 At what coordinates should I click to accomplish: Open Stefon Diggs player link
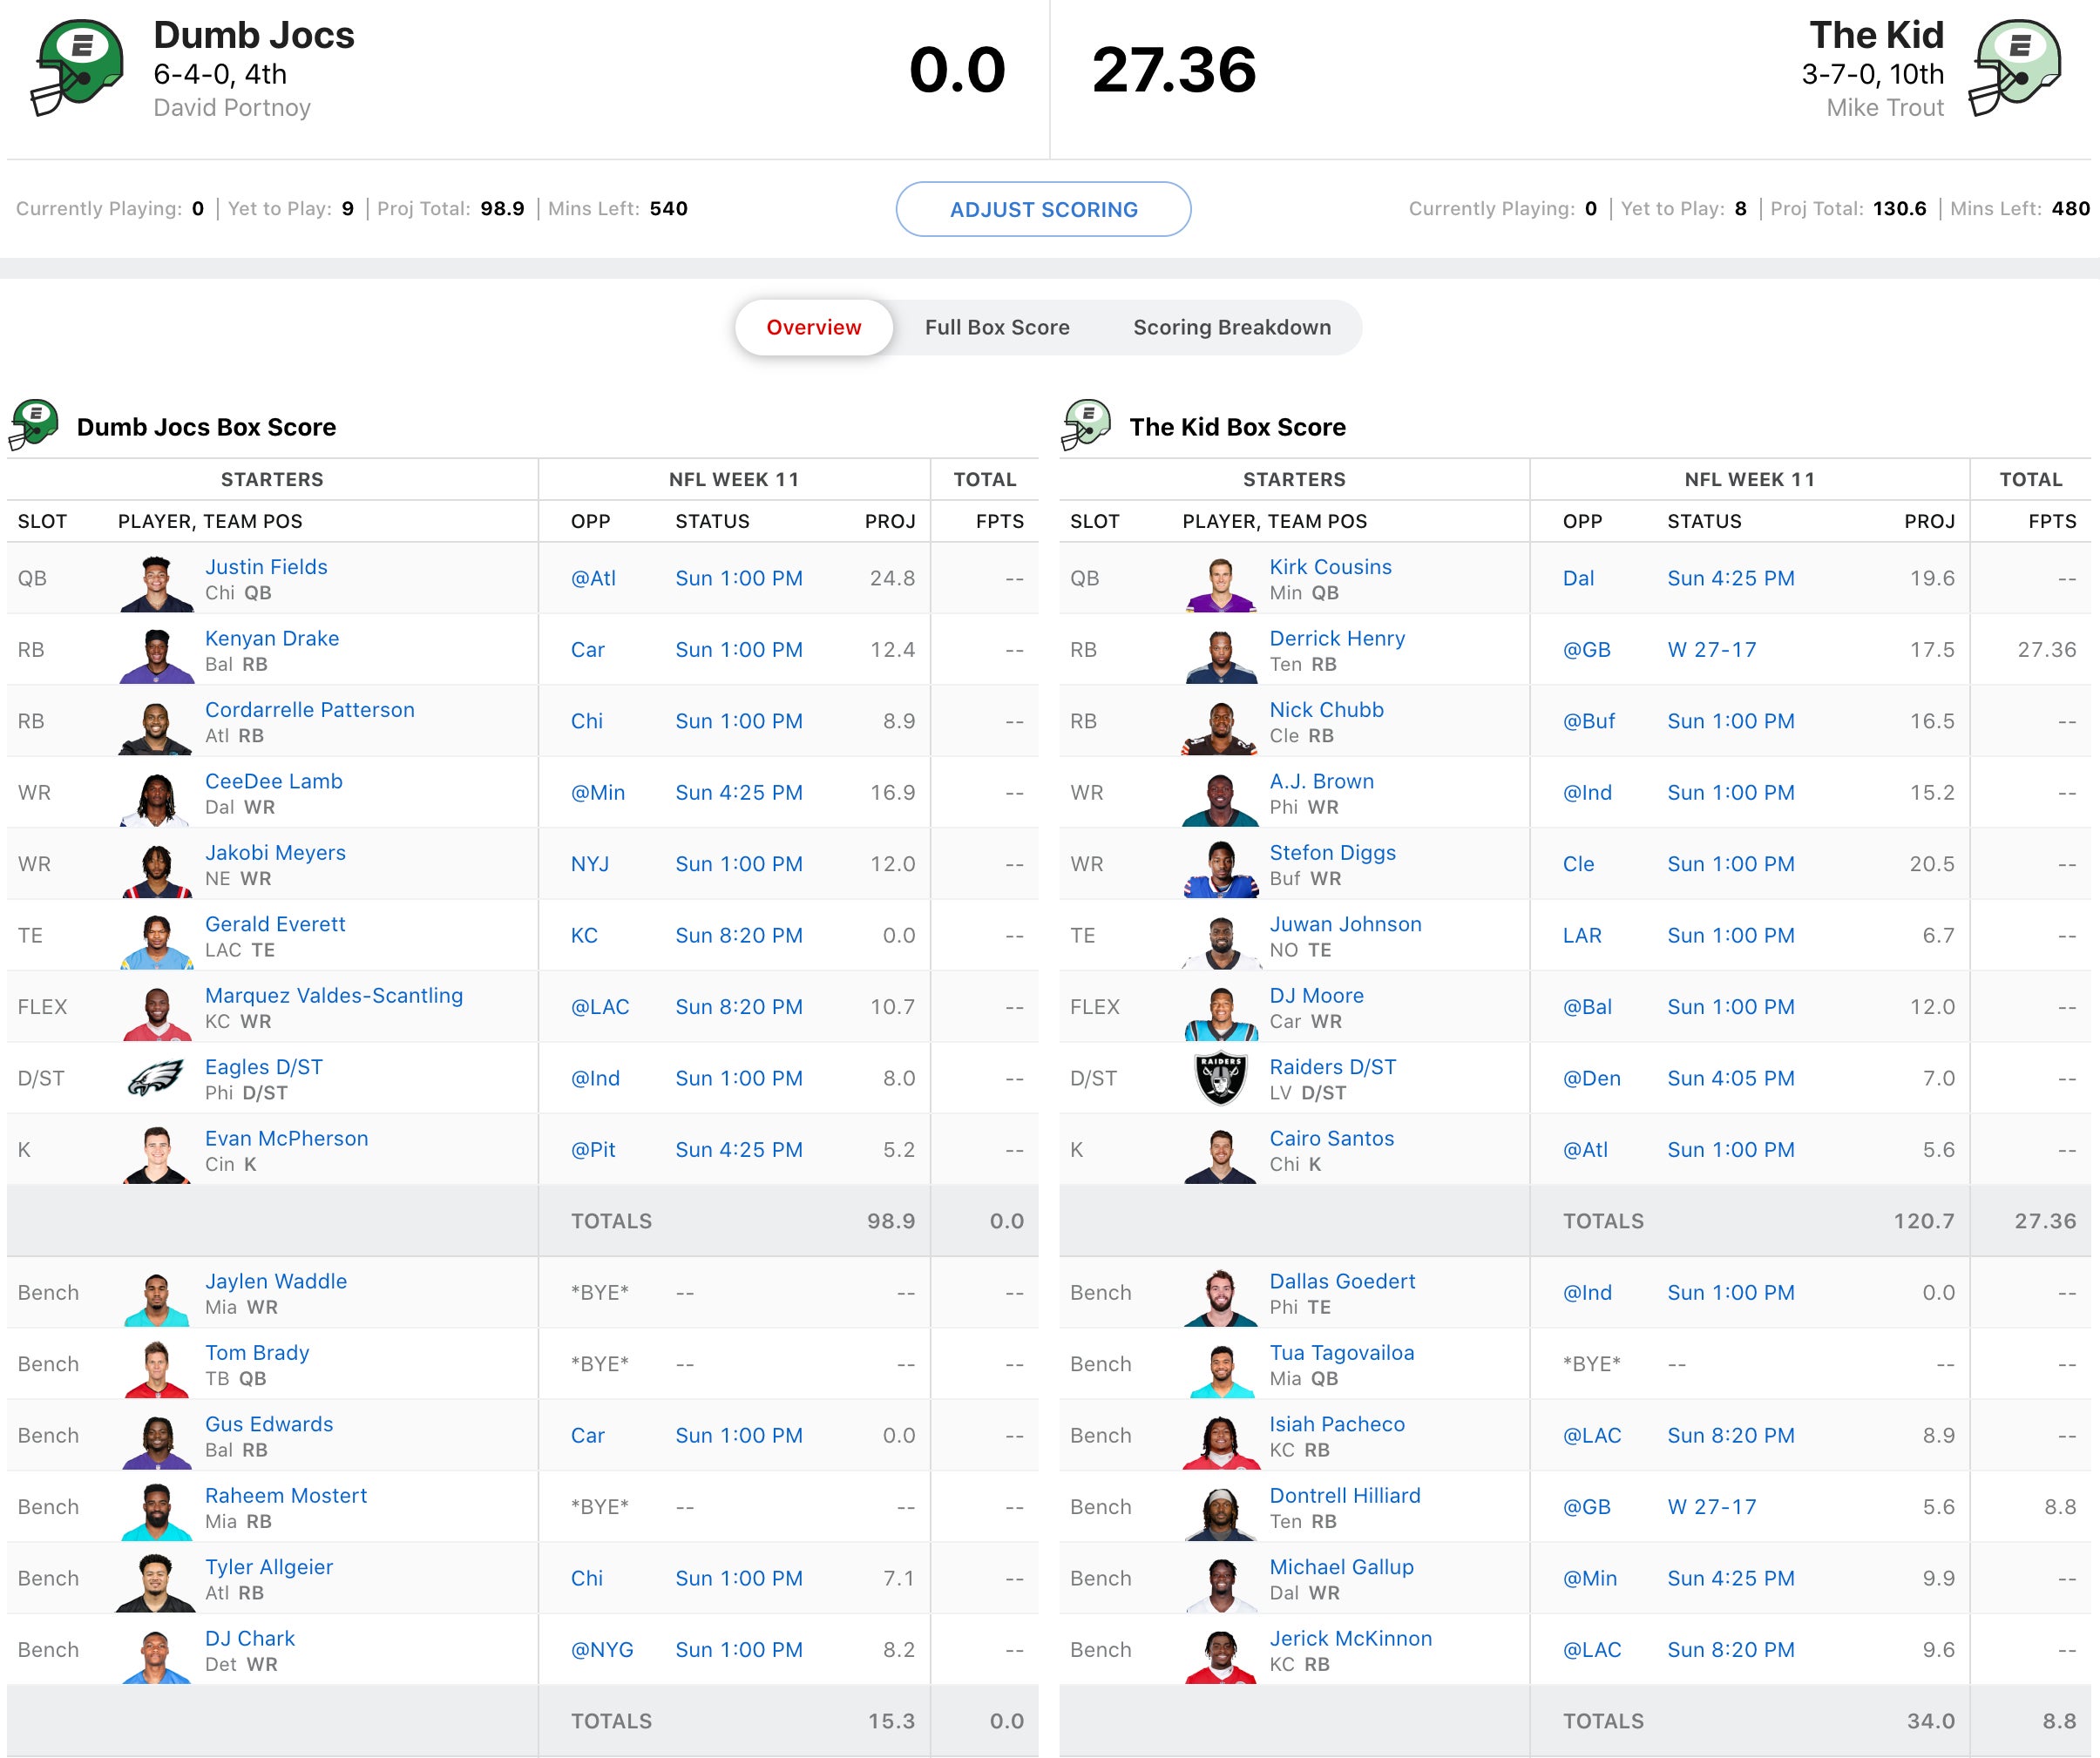(1332, 852)
